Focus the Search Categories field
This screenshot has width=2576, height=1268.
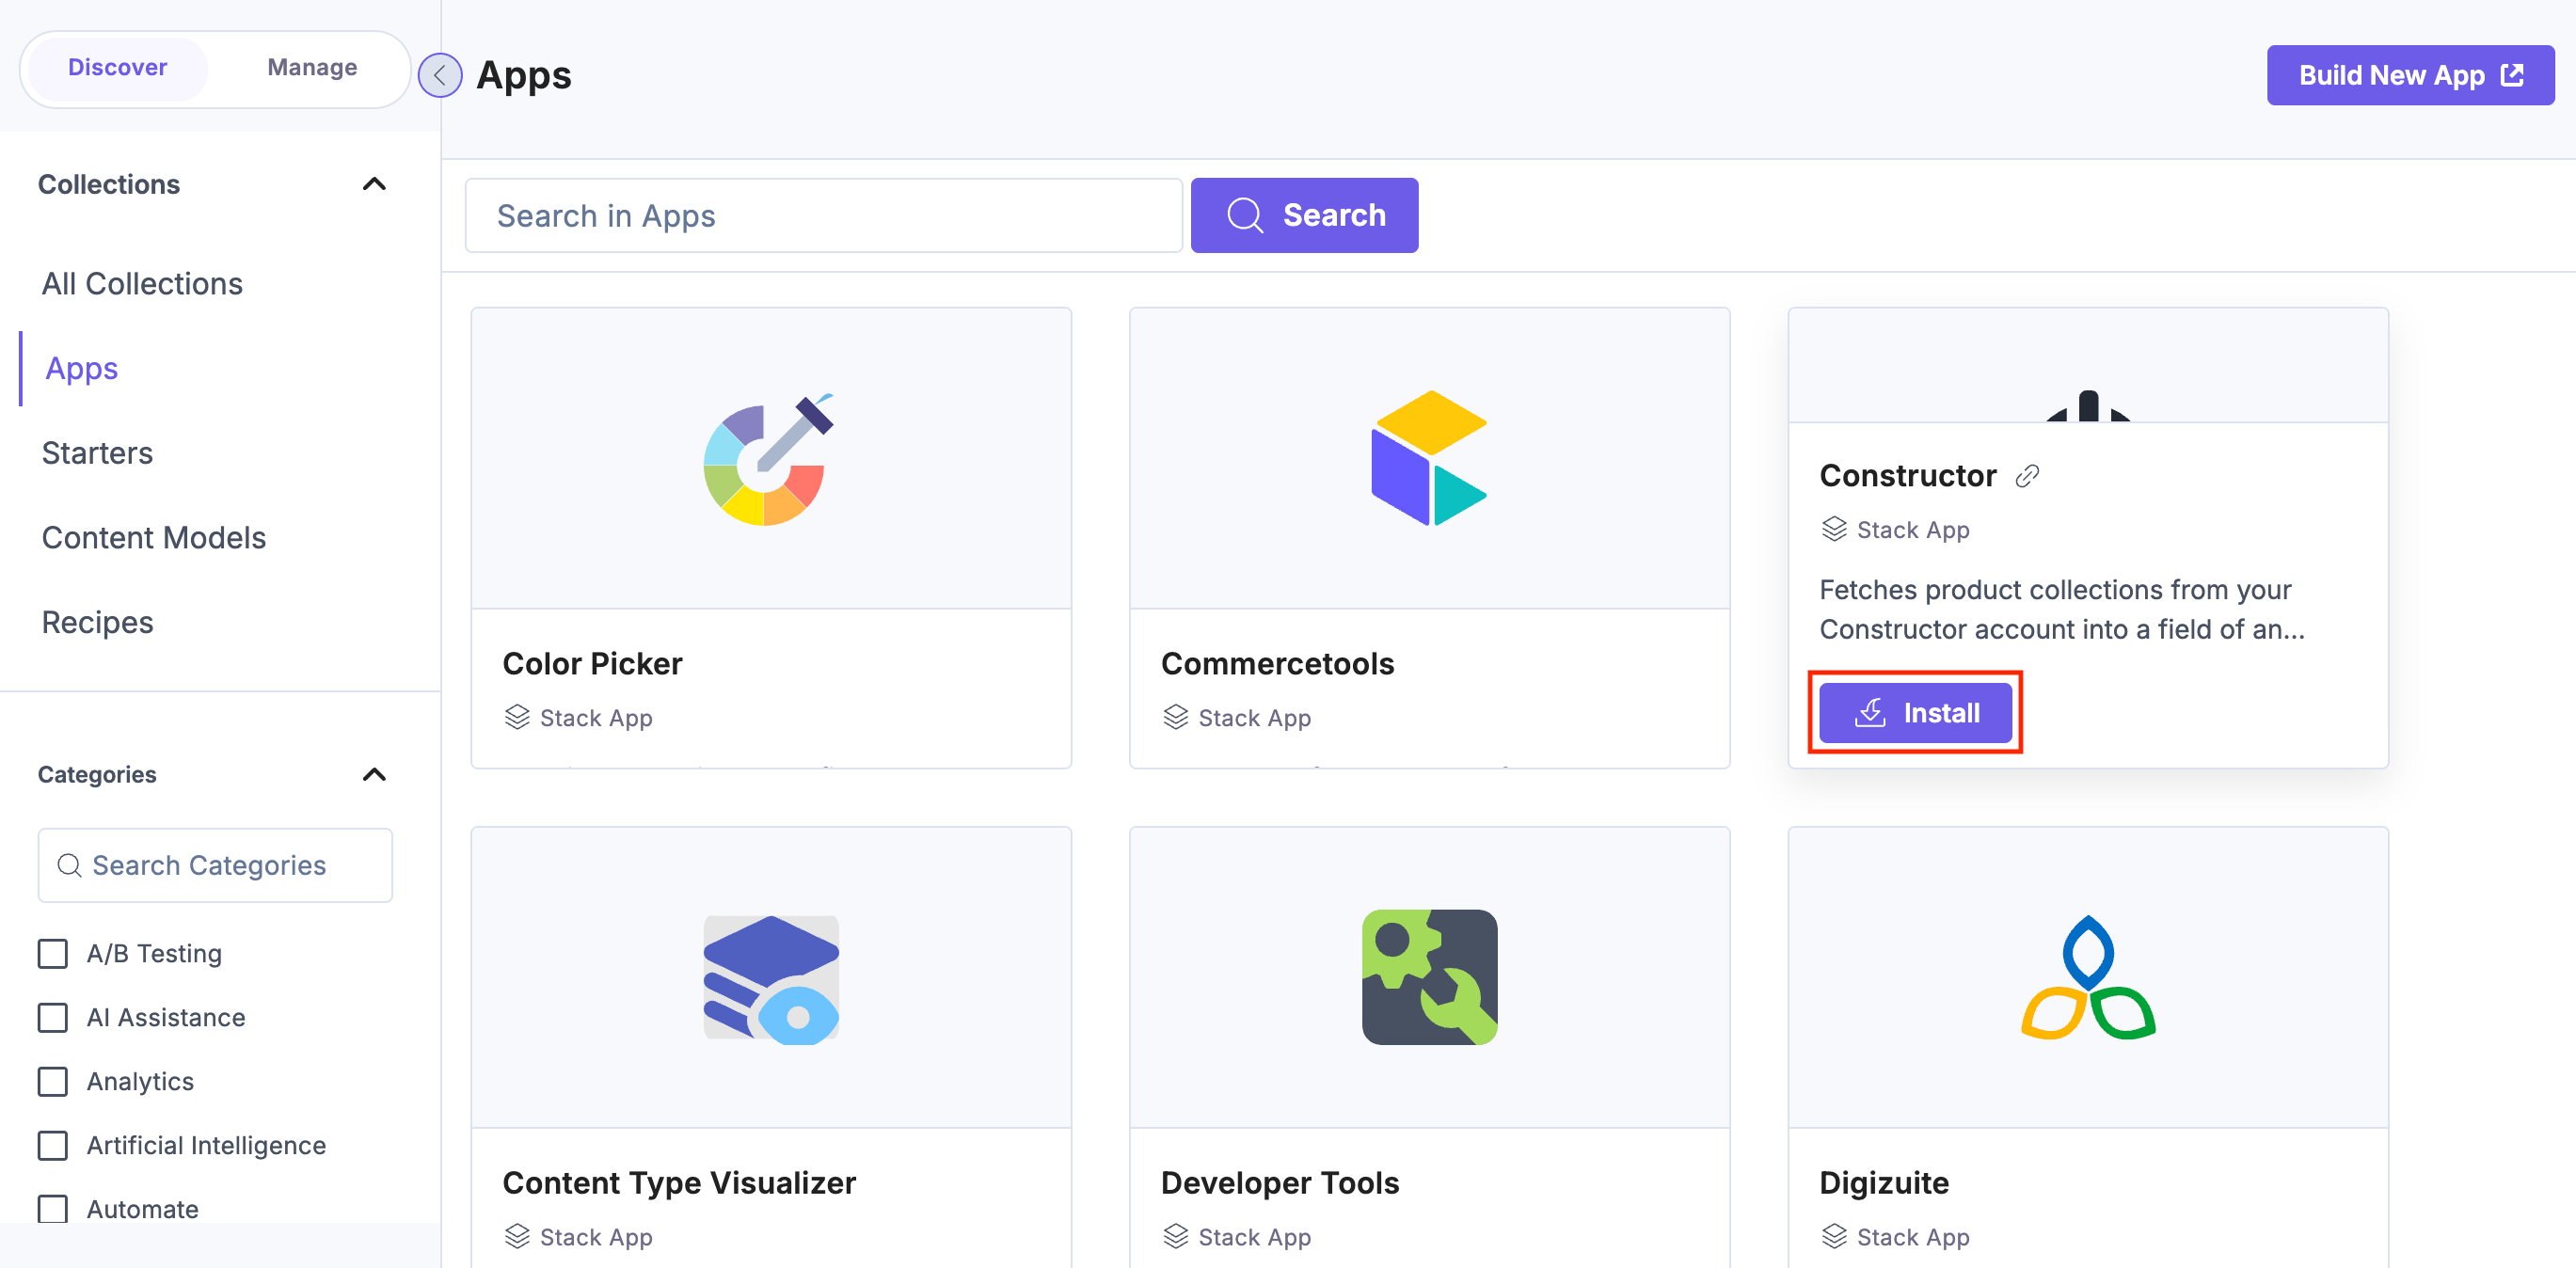(x=215, y=865)
